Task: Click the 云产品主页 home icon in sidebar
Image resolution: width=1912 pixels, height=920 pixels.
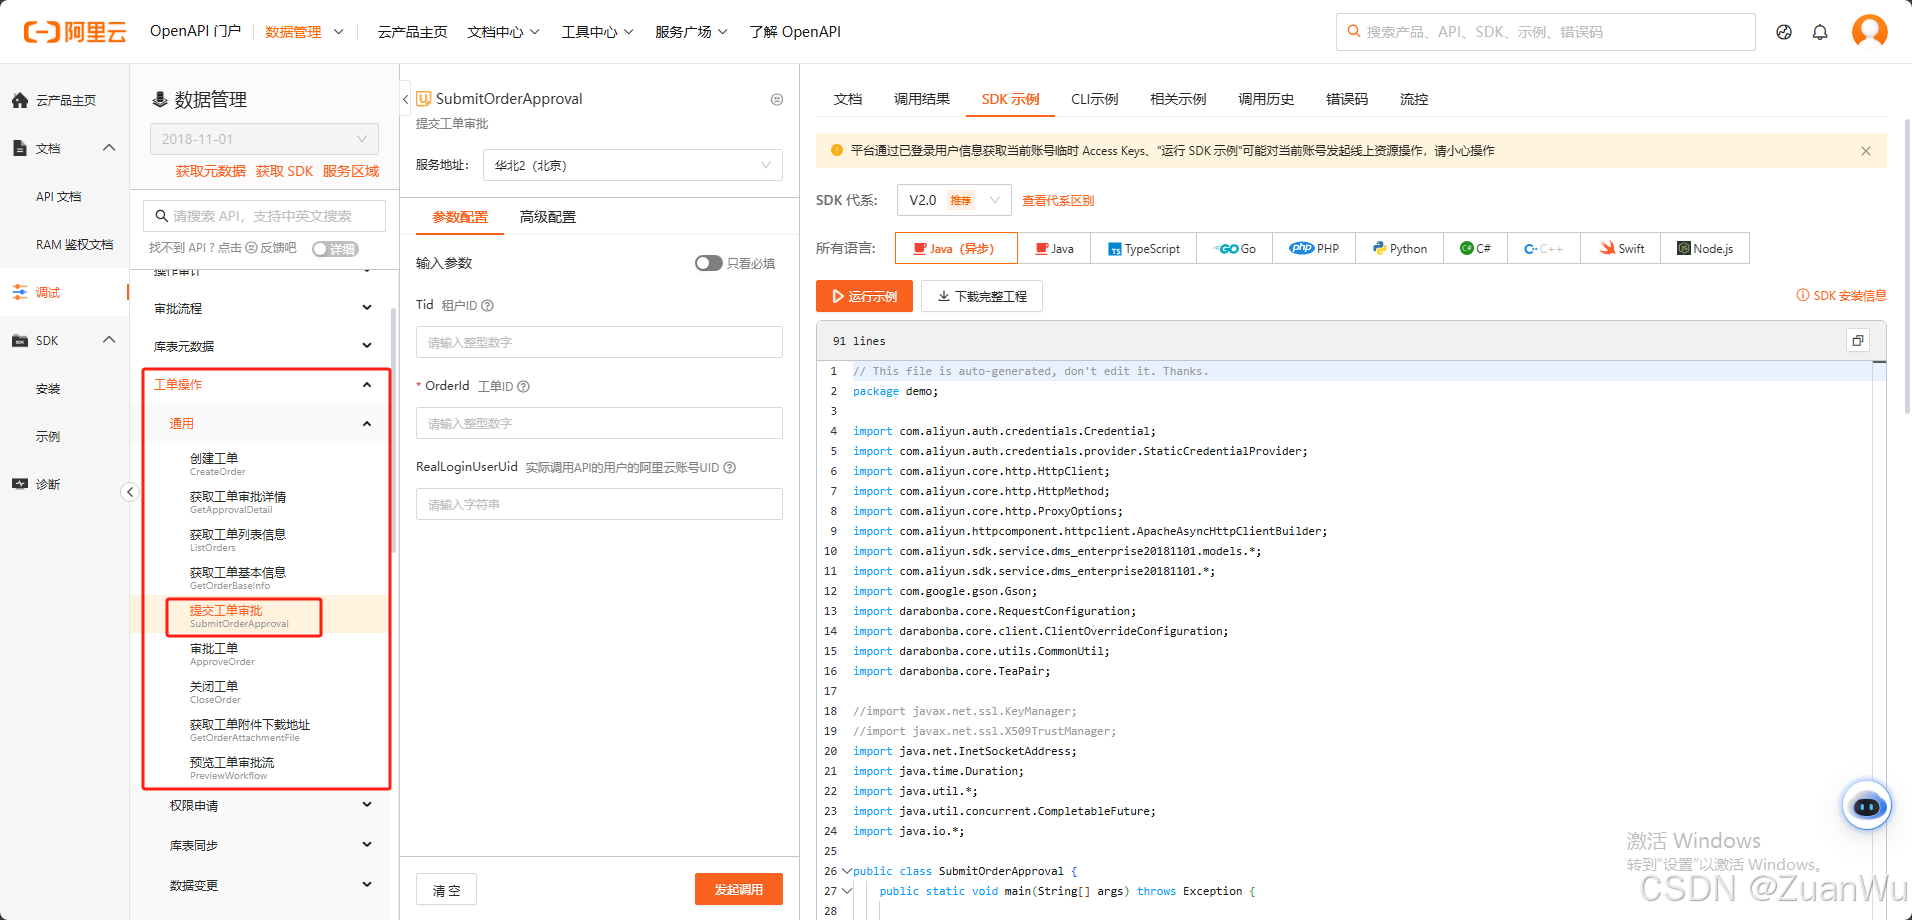Action: [x=20, y=100]
